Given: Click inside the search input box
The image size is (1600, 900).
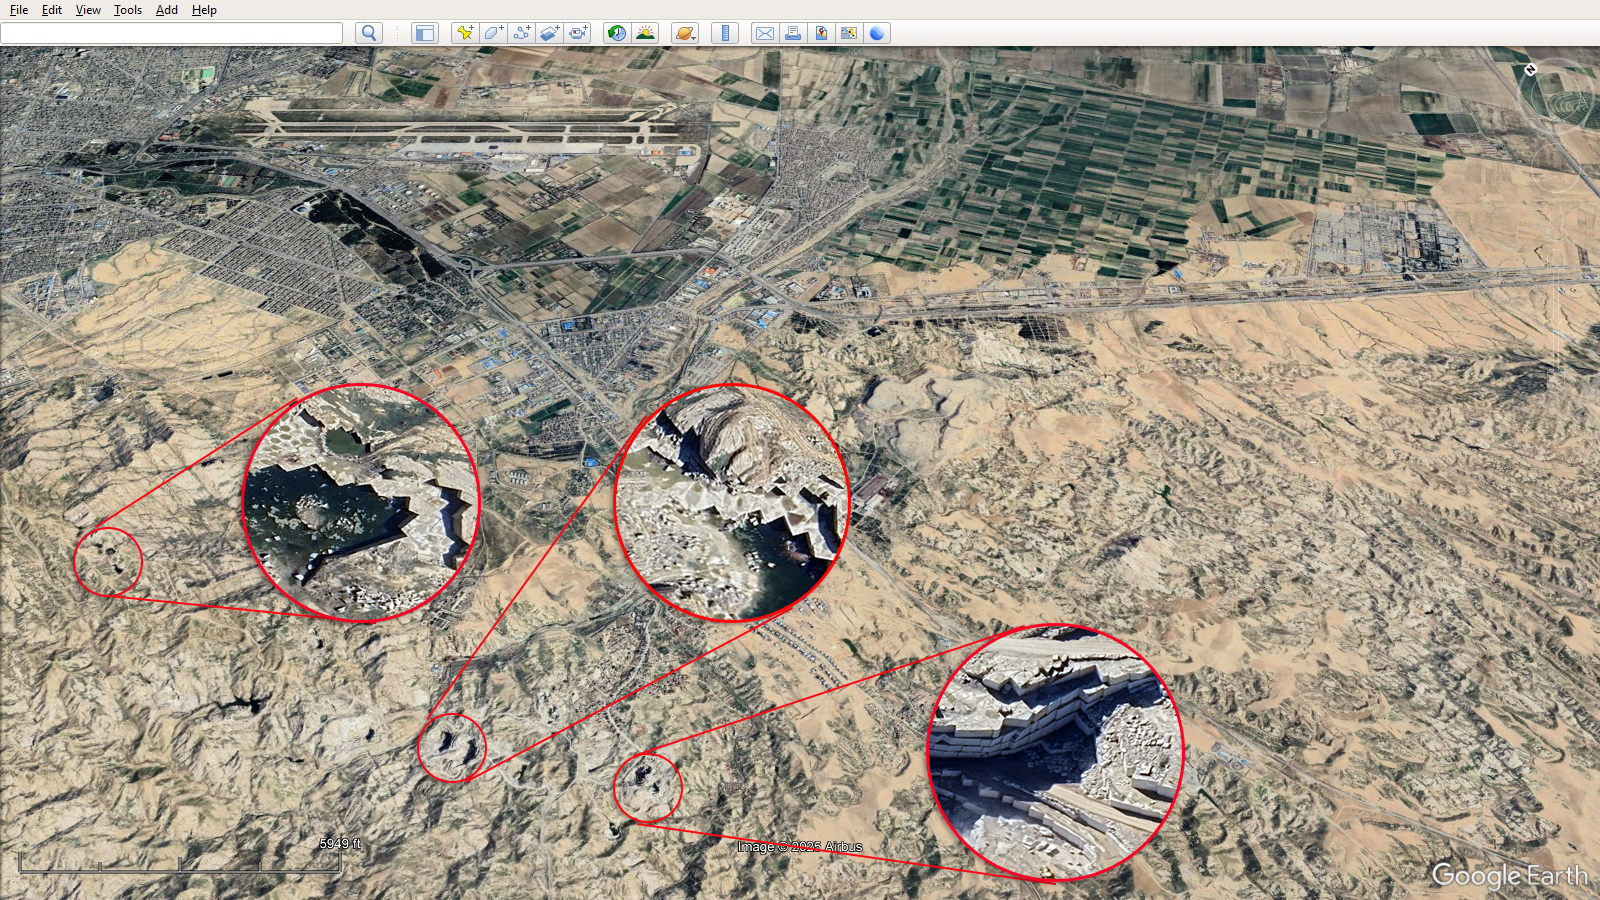Looking at the screenshot, I should click(172, 33).
